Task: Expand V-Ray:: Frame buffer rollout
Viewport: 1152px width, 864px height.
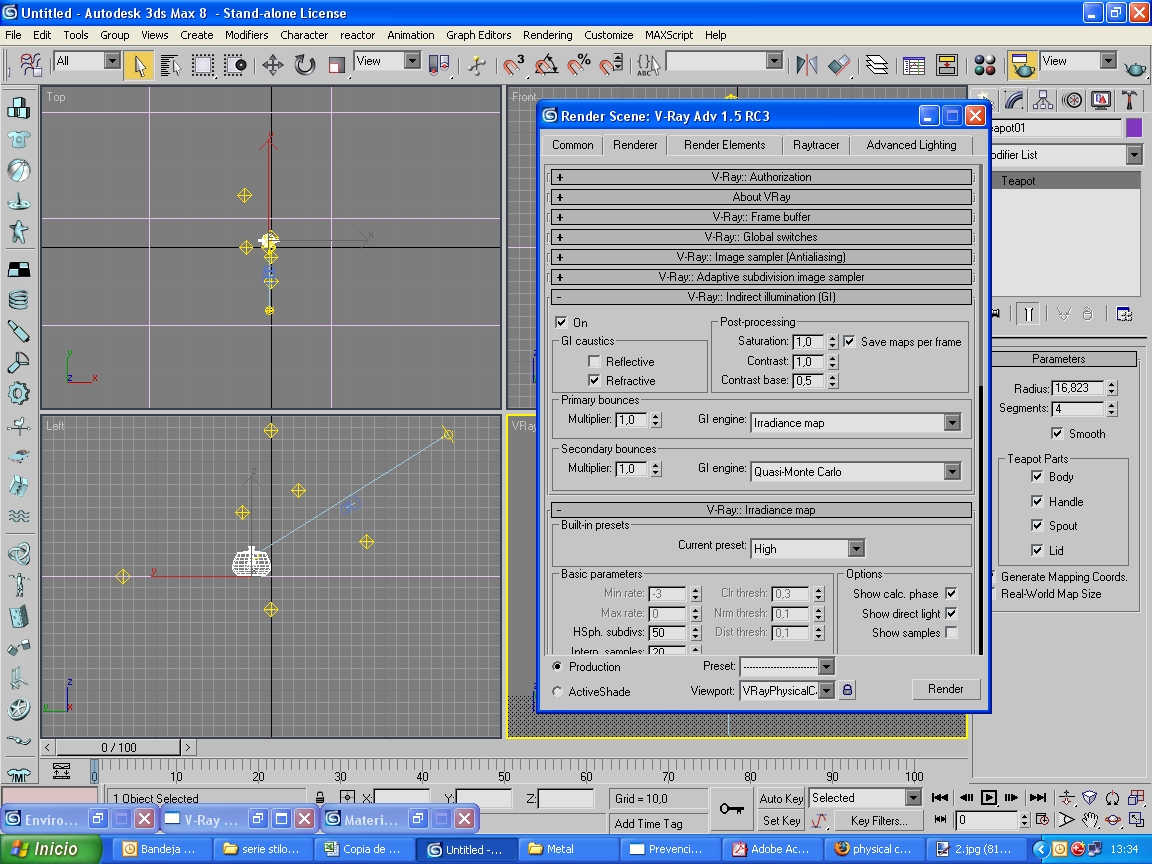Action: pyautogui.click(x=761, y=217)
